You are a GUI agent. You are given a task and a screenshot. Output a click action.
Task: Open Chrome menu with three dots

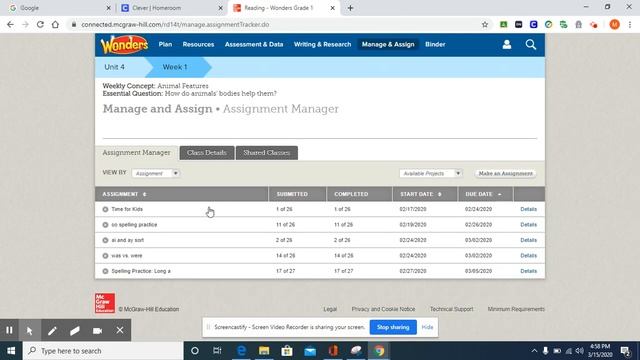click(x=630, y=24)
